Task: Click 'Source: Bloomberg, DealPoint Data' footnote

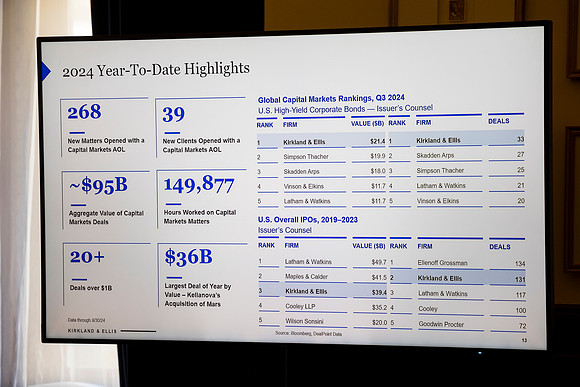Action: (308, 333)
